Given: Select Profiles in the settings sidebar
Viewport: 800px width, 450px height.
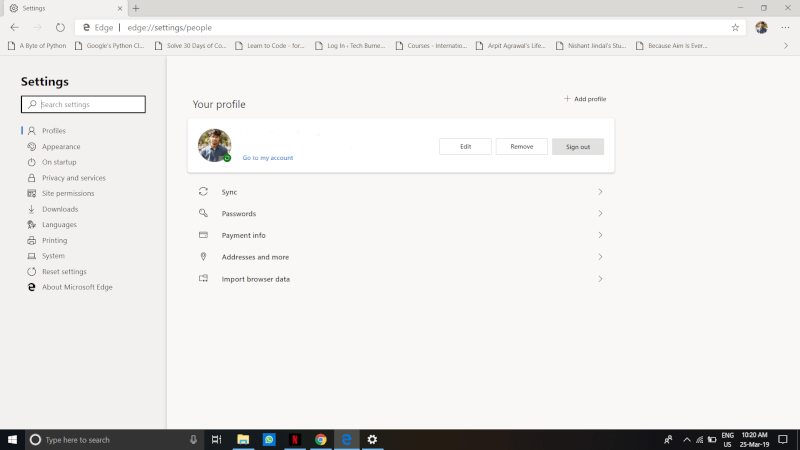Looking at the screenshot, I should pyautogui.click(x=54, y=131).
